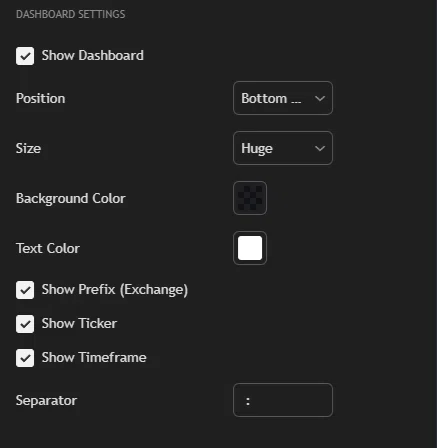Viewport: 437px width, 448px height.
Task: Open the white Text Color swatch
Action: coord(250,248)
